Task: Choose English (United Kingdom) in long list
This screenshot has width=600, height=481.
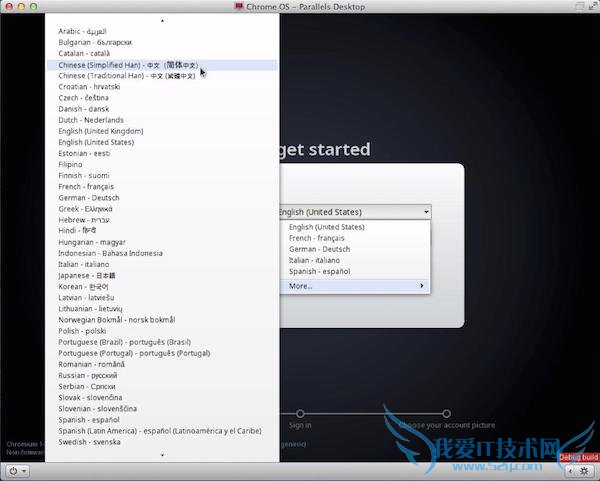Action: coord(161,131)
